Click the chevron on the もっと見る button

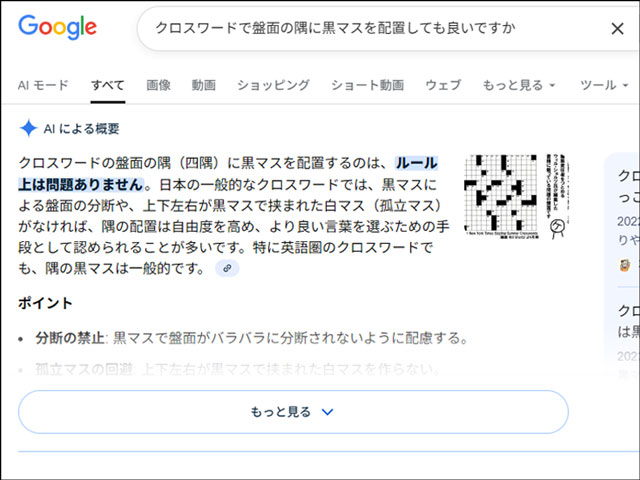[327, 411]
